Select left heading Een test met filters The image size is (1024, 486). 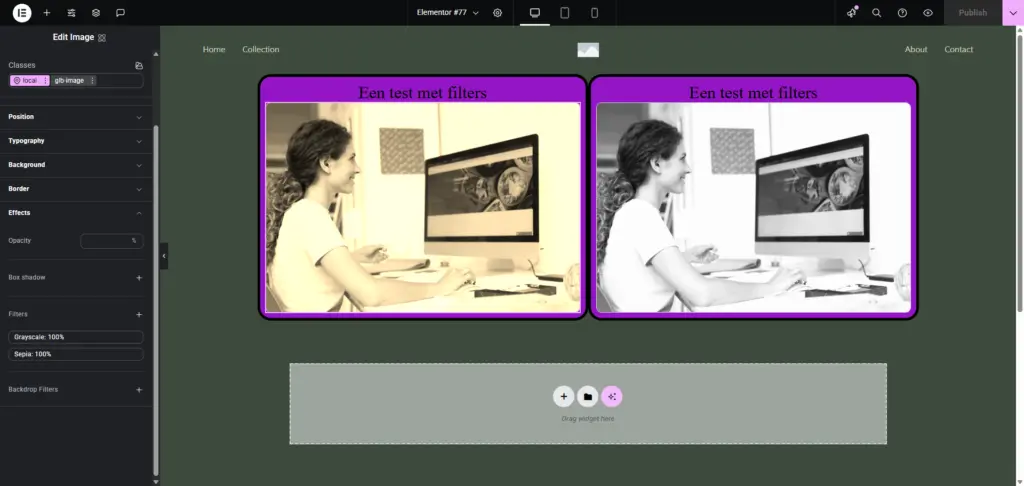click(422, 93)
